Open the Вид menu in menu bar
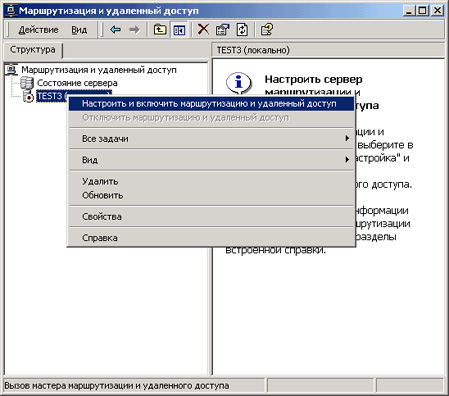The height and width of the screenshot is (396, 449). point(79,30)
